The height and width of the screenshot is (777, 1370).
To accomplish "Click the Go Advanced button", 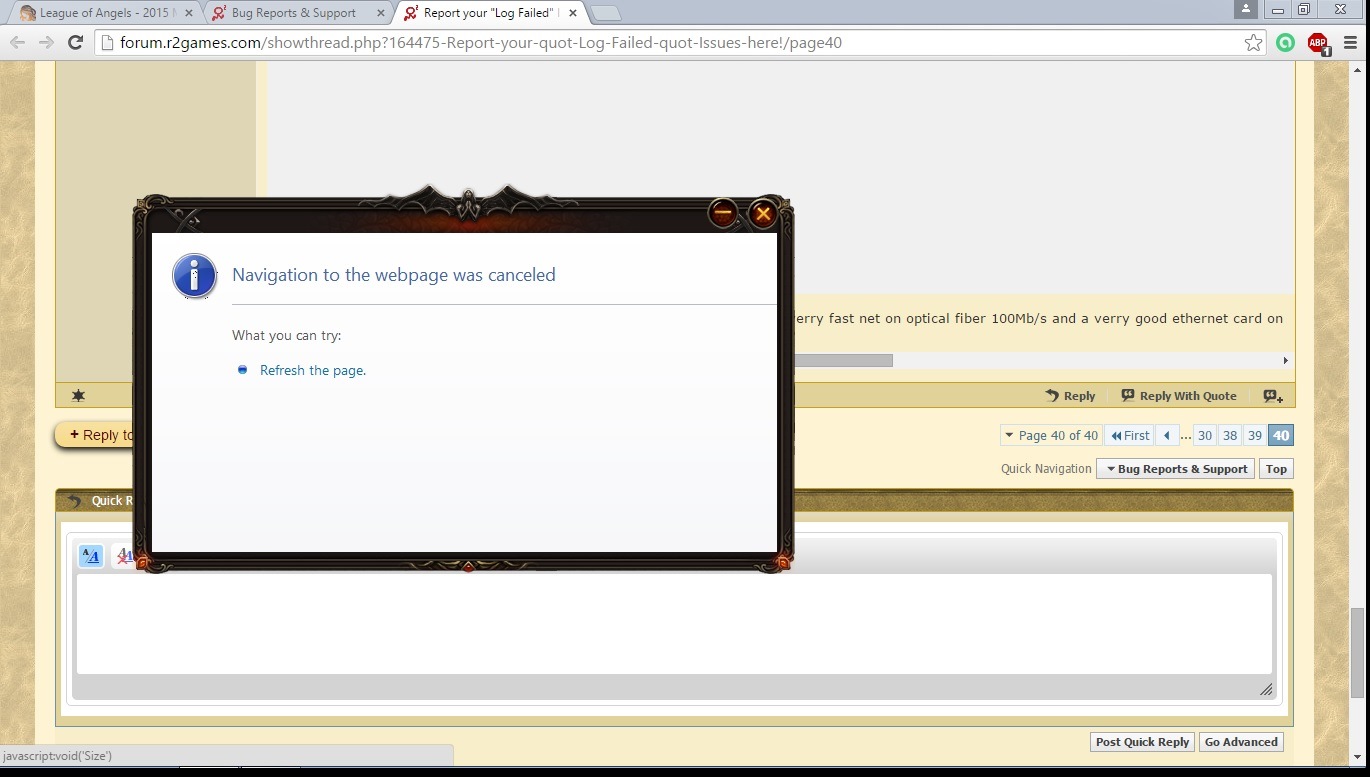I will pos(1240,742).
